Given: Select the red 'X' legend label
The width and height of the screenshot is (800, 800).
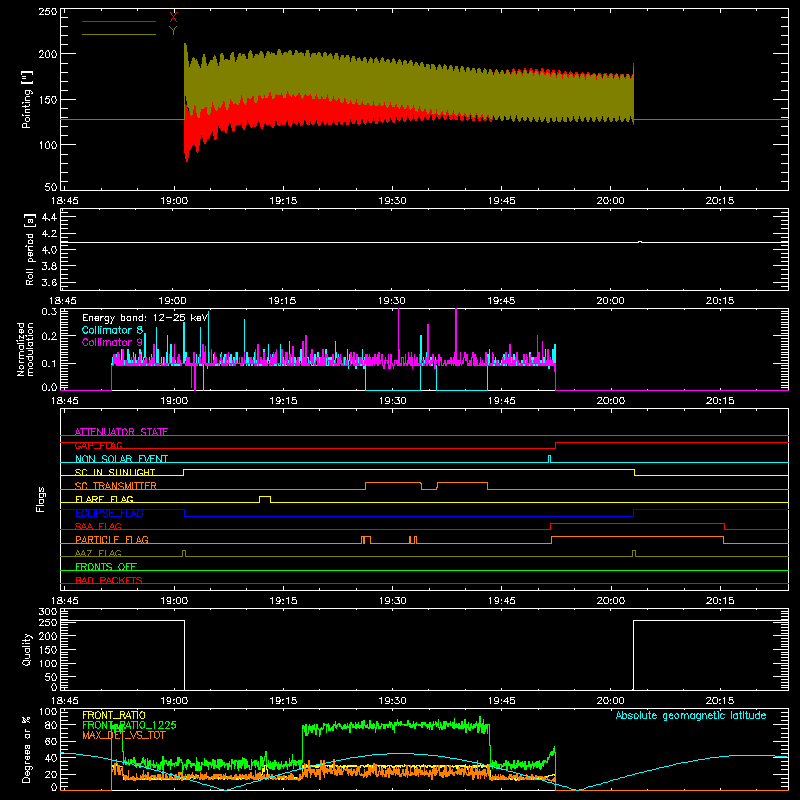Looking at the screenshot, I should tap(173, 18).
